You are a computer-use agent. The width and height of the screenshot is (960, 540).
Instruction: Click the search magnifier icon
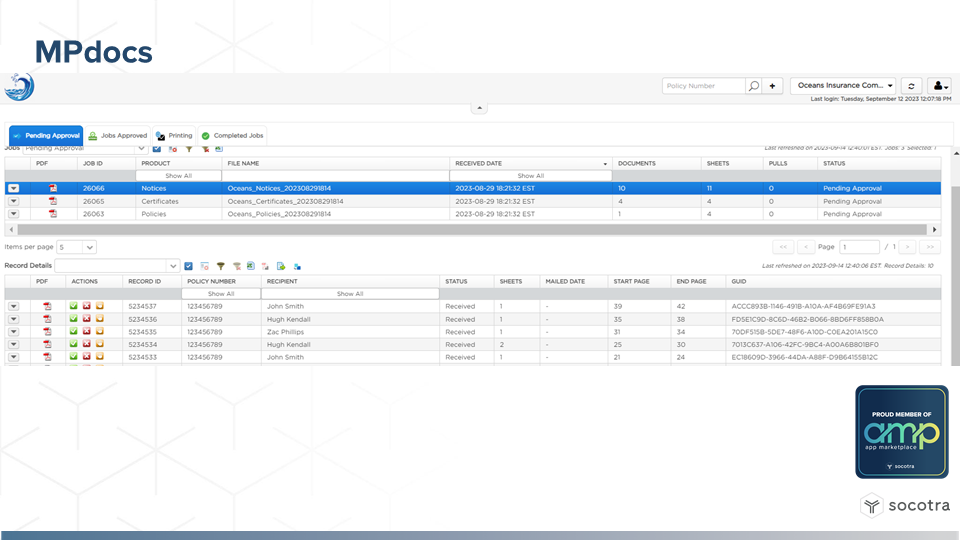coord(754,86)
